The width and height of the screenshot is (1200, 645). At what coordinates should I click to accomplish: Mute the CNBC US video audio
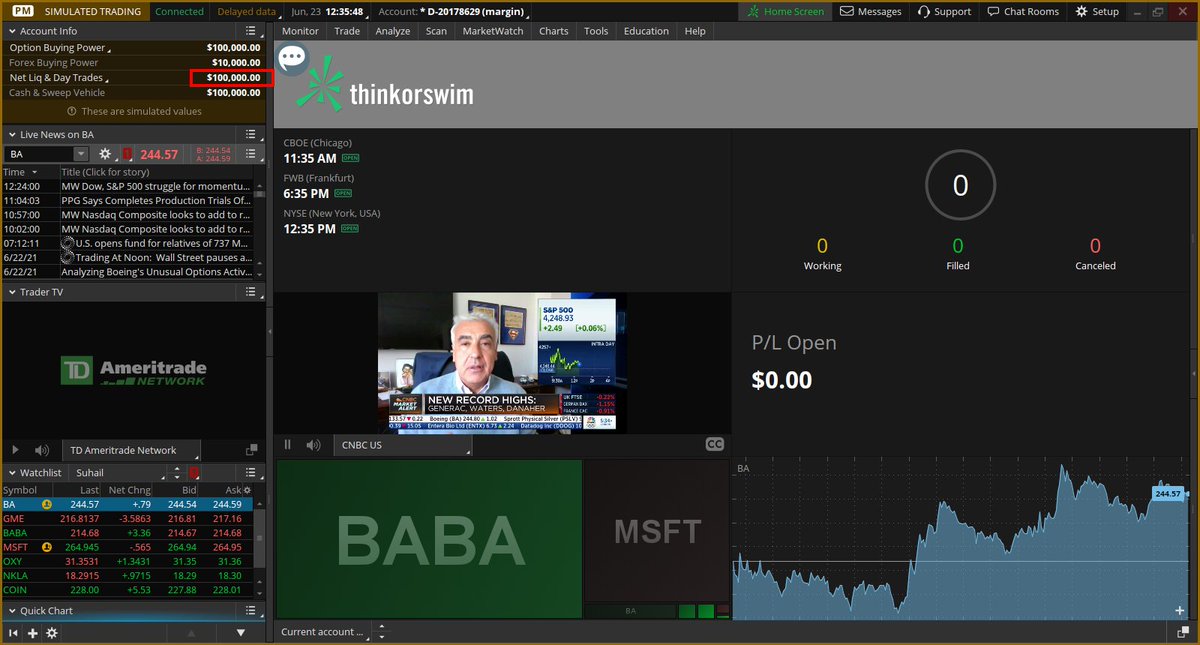pos(313,445)
